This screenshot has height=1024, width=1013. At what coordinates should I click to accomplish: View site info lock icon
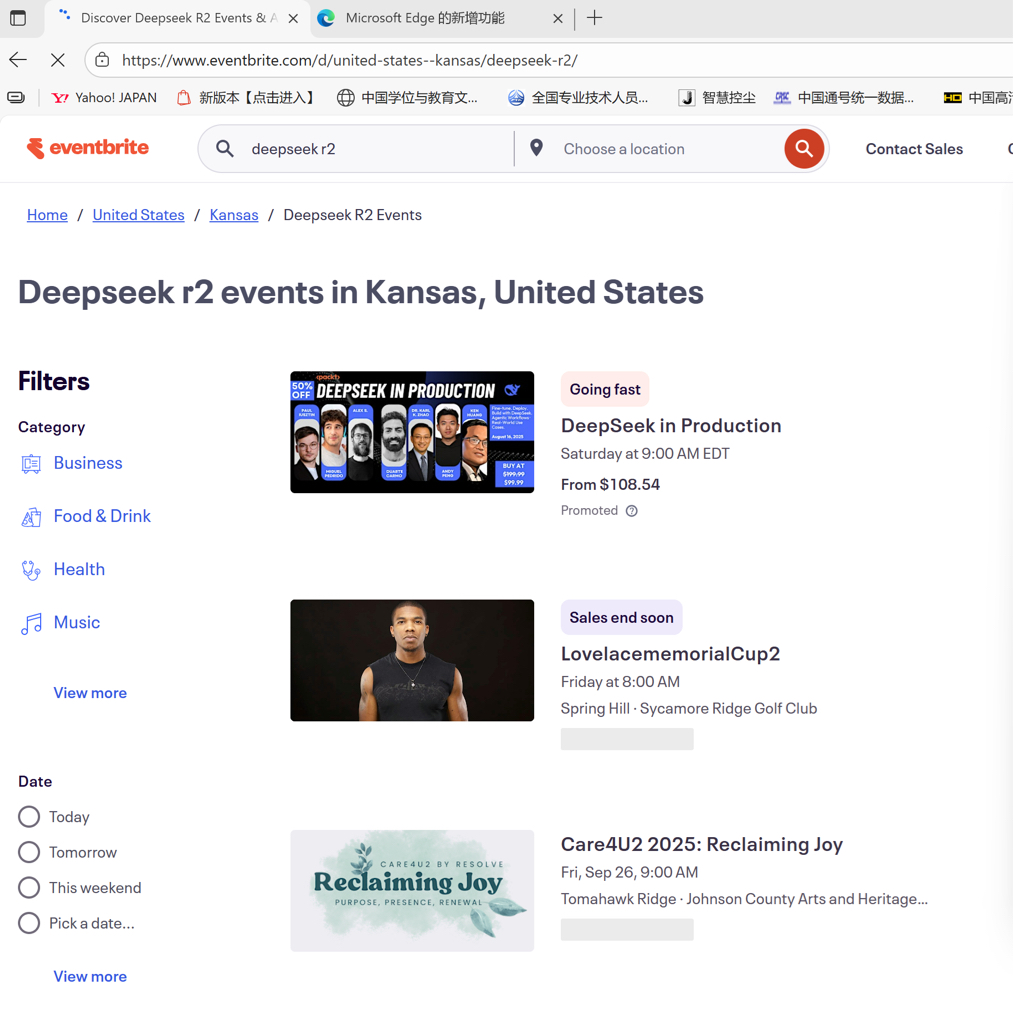coord(103,60)
